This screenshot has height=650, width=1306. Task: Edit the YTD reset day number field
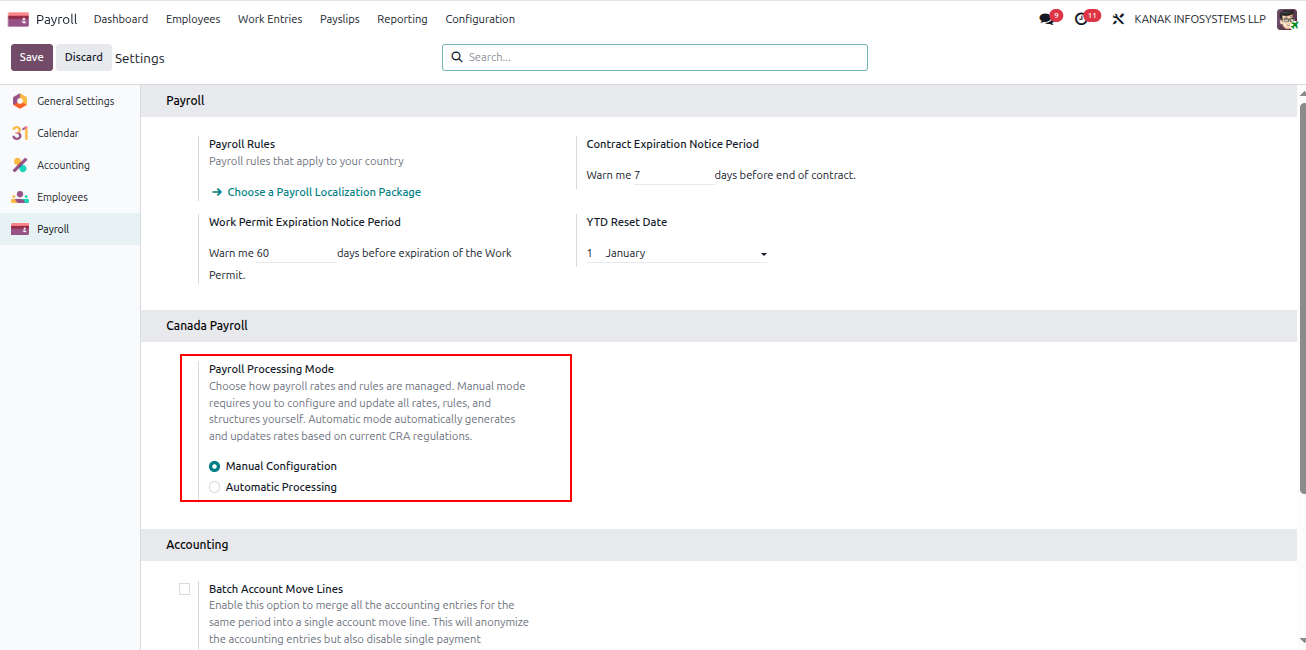pyautogui.click(x=593, y=253)
